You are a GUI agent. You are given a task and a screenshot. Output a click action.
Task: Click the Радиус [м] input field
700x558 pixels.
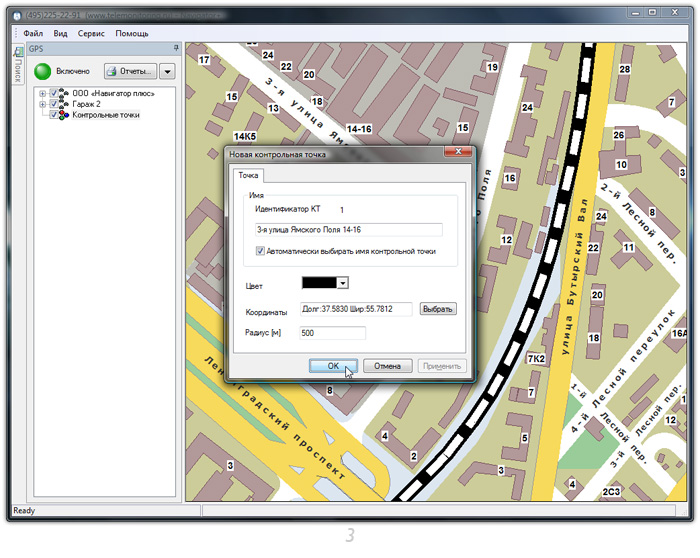tap(332, 333)
